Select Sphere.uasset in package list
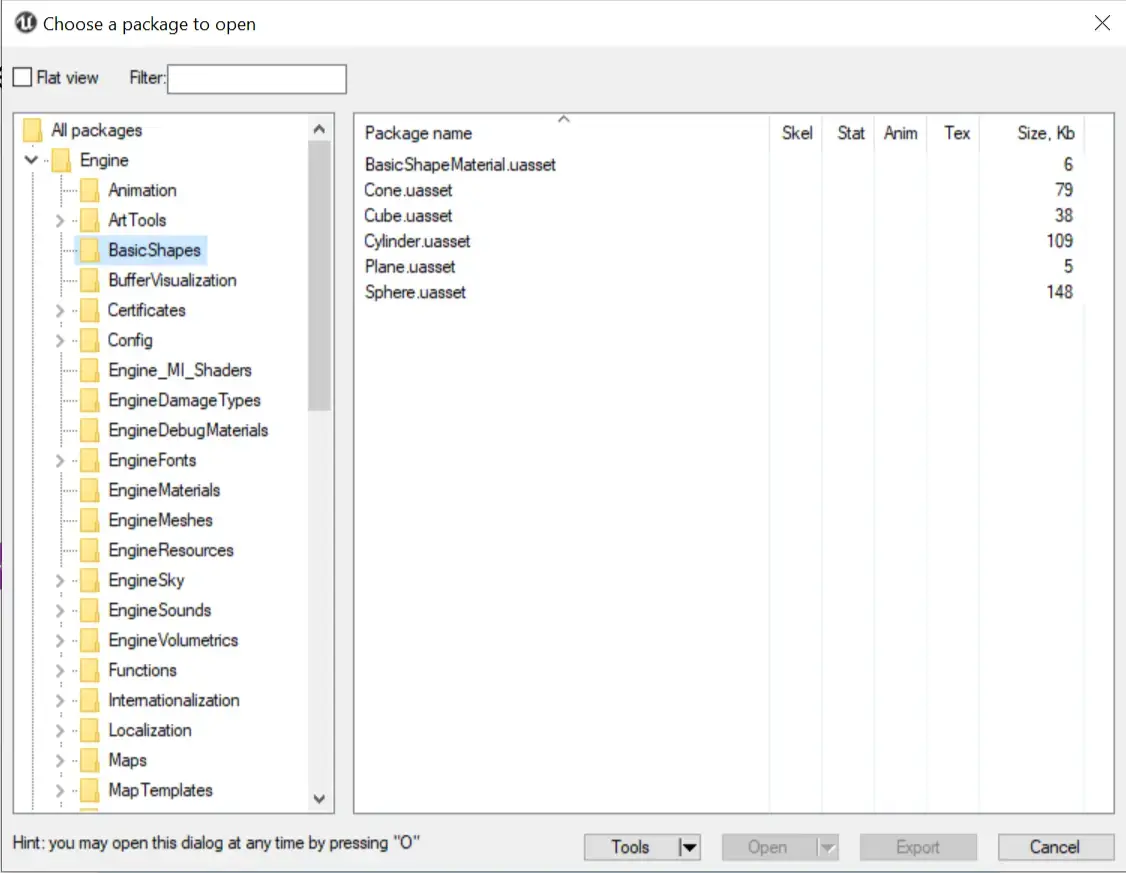The height and width of the screenshot is (873, 1126). tap(415, 292)
